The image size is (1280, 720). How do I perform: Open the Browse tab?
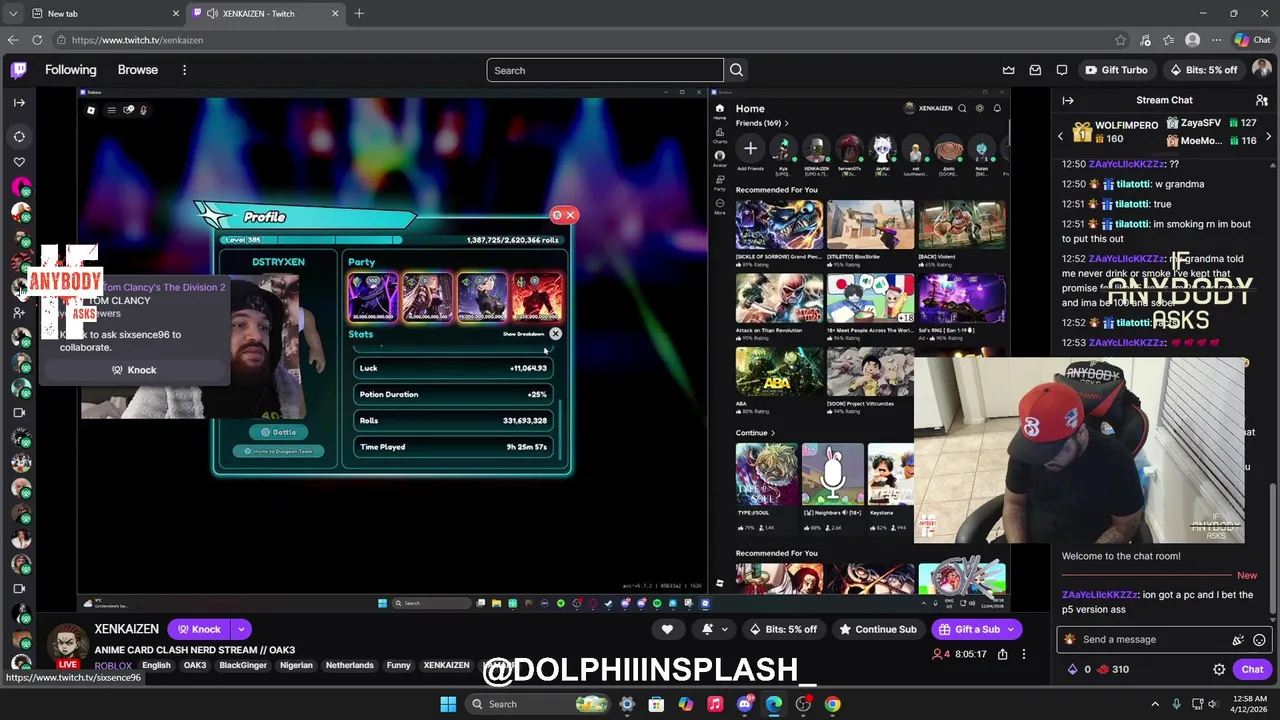(138, 70)
